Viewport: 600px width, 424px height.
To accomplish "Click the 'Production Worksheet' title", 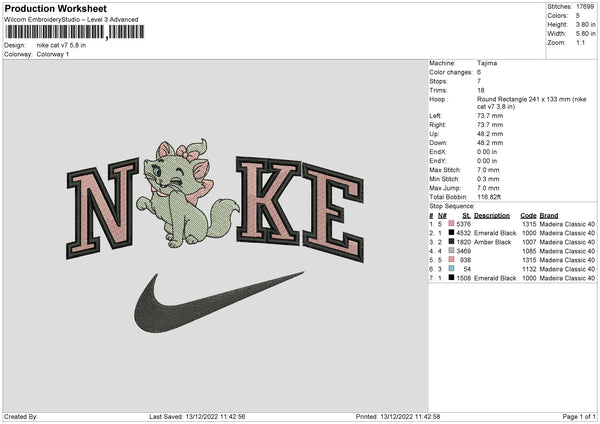I will tap(56, 8).
